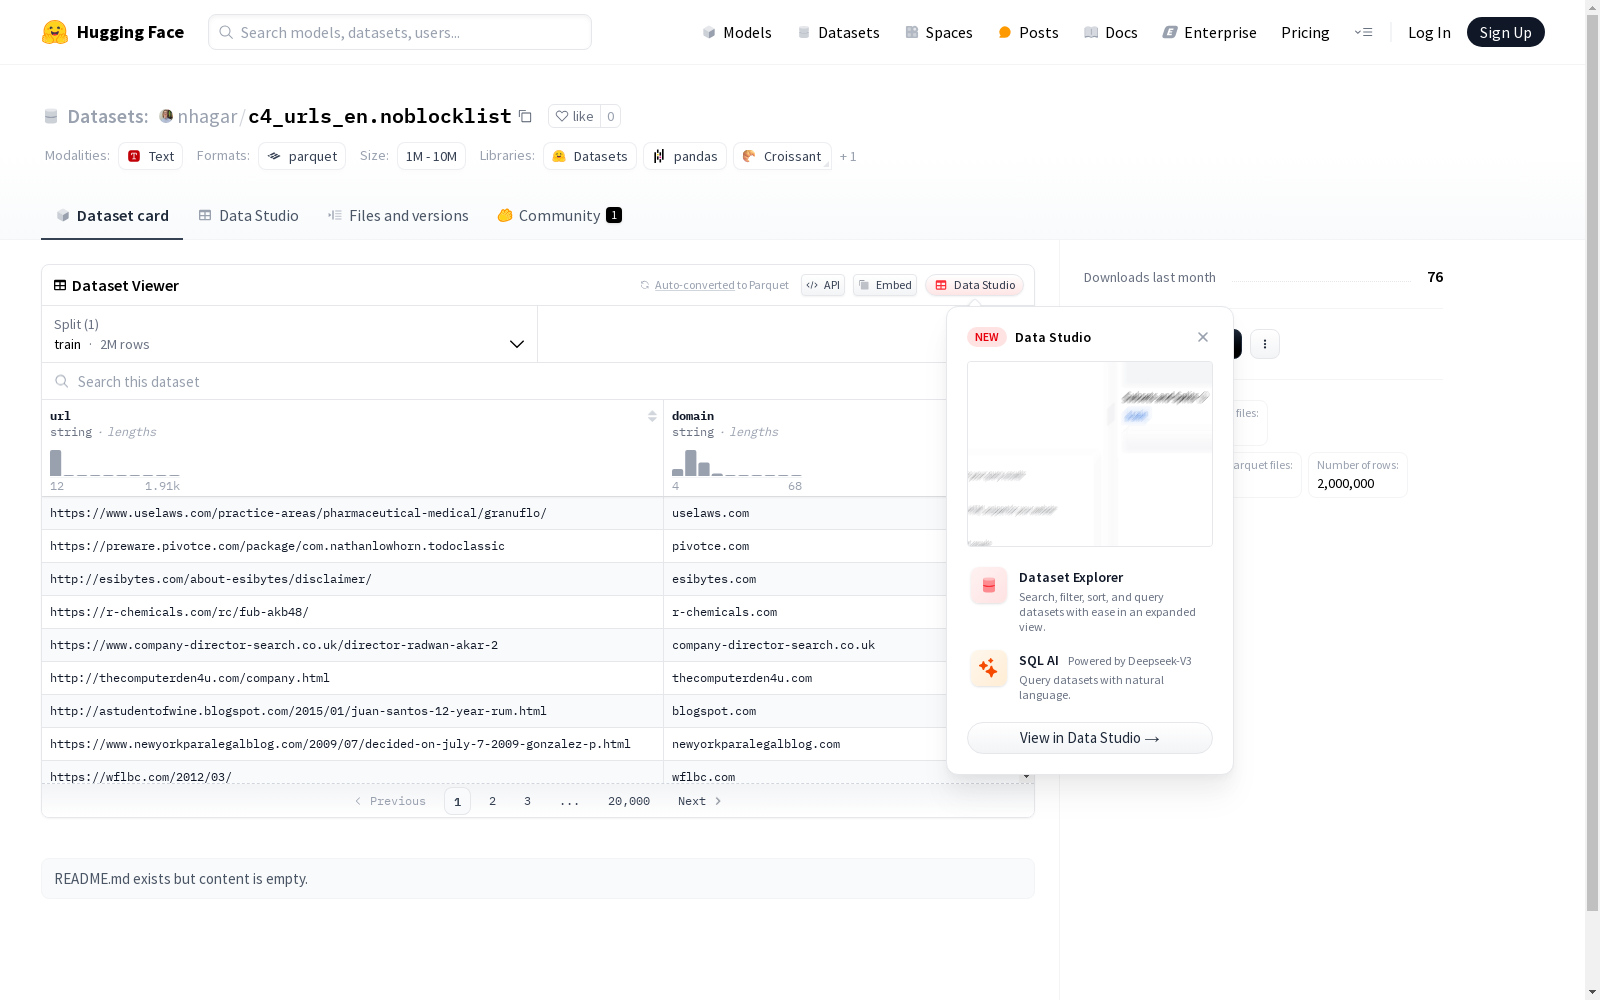Click the Data Studio preview thumbnail
This screenshot has height=1000, width=1600.
click(1090, 454)
